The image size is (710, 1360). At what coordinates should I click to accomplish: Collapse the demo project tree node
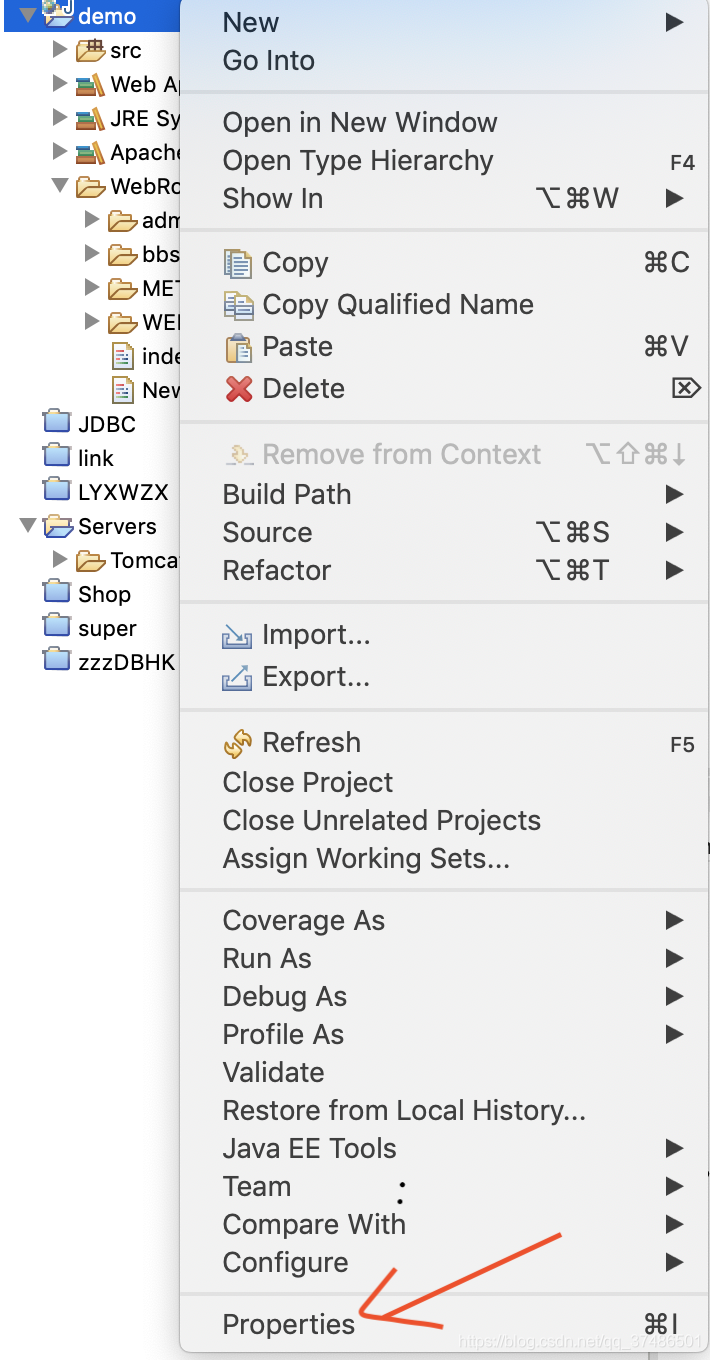[28, 16]
